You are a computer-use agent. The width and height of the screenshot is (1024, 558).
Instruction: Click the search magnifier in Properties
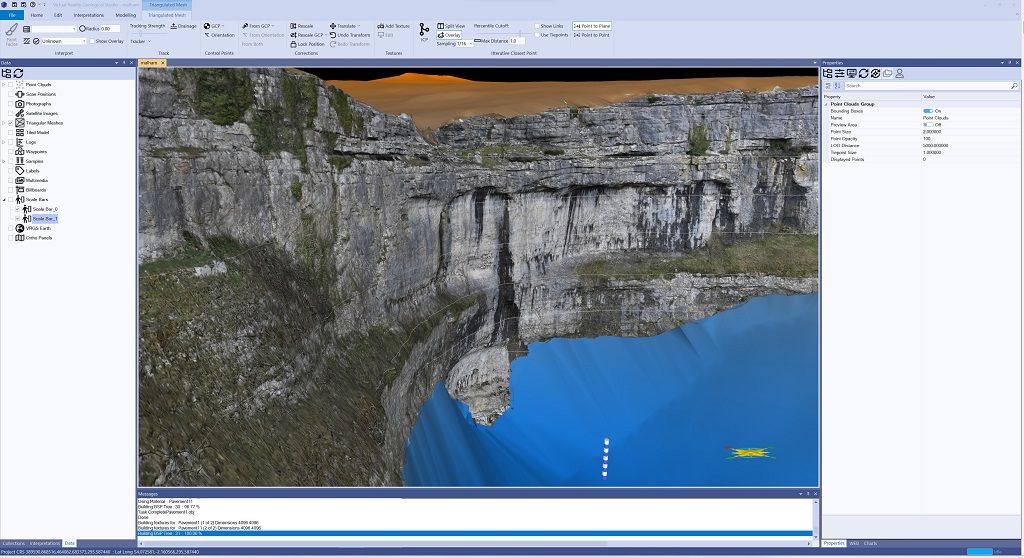(x=1014, y=86)
